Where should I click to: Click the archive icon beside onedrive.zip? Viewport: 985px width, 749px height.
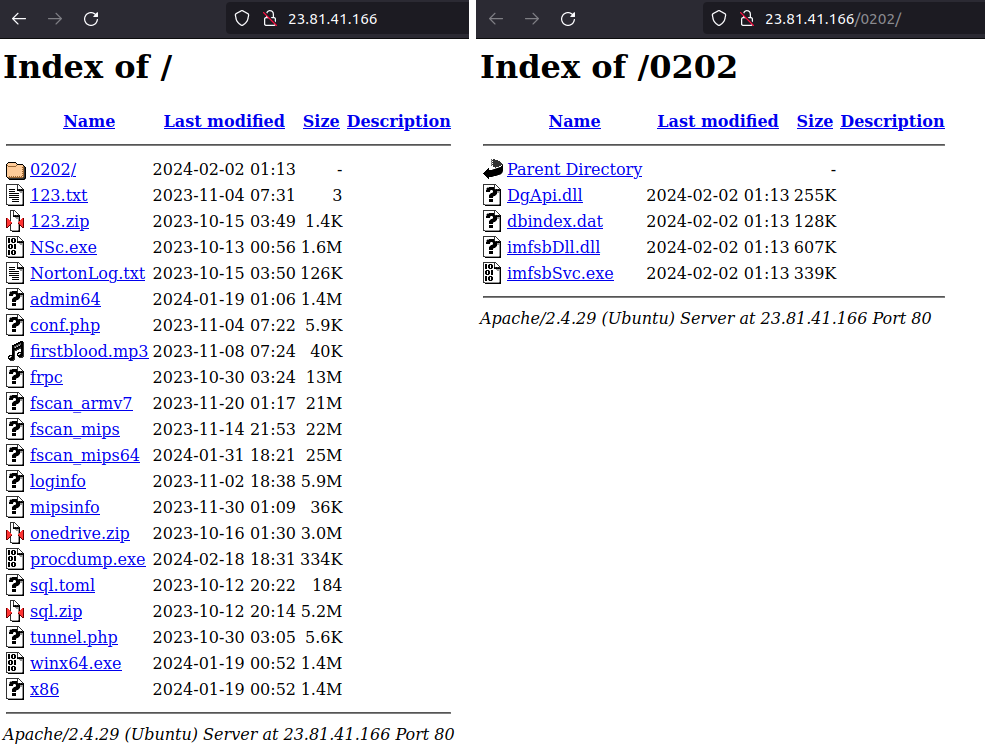coord(15,533)
